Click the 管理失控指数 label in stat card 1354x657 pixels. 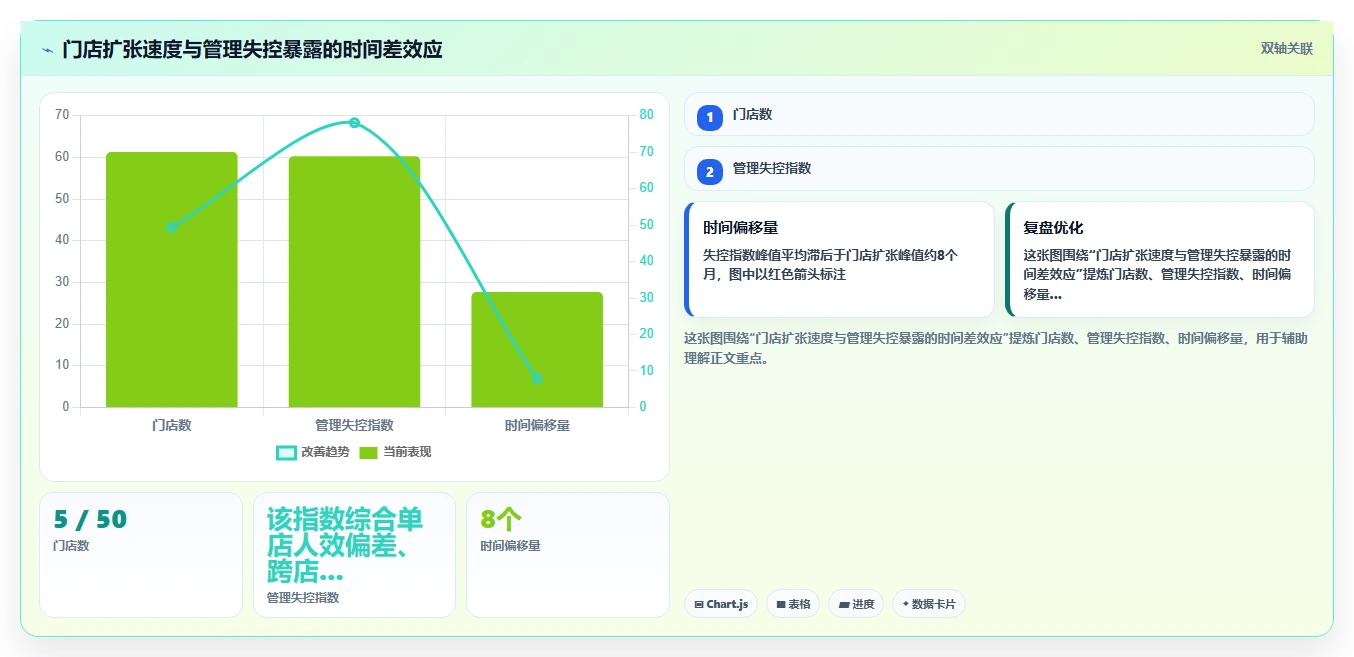click(303, 598)
